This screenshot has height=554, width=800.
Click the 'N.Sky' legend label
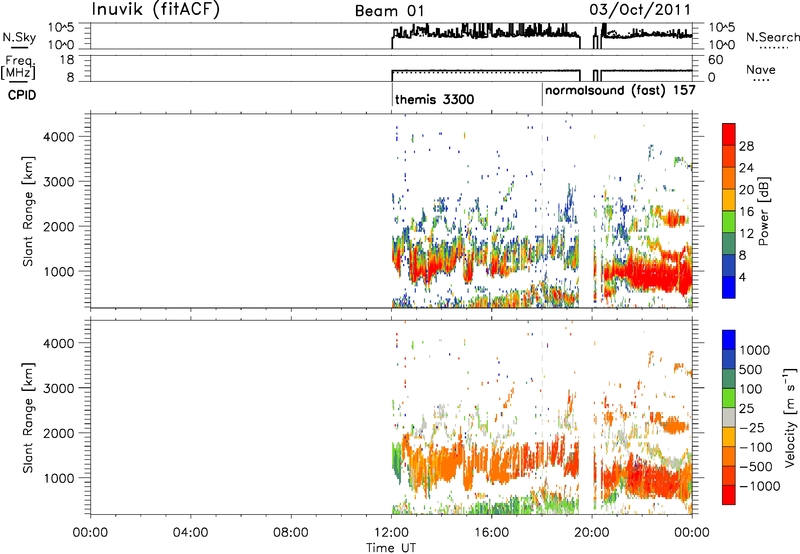tap(19, 37)
